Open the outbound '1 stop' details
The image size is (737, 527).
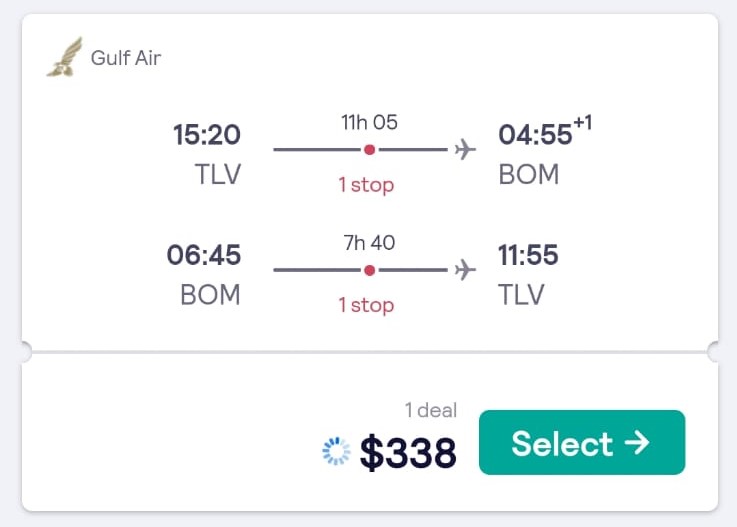tap(366, 185)
